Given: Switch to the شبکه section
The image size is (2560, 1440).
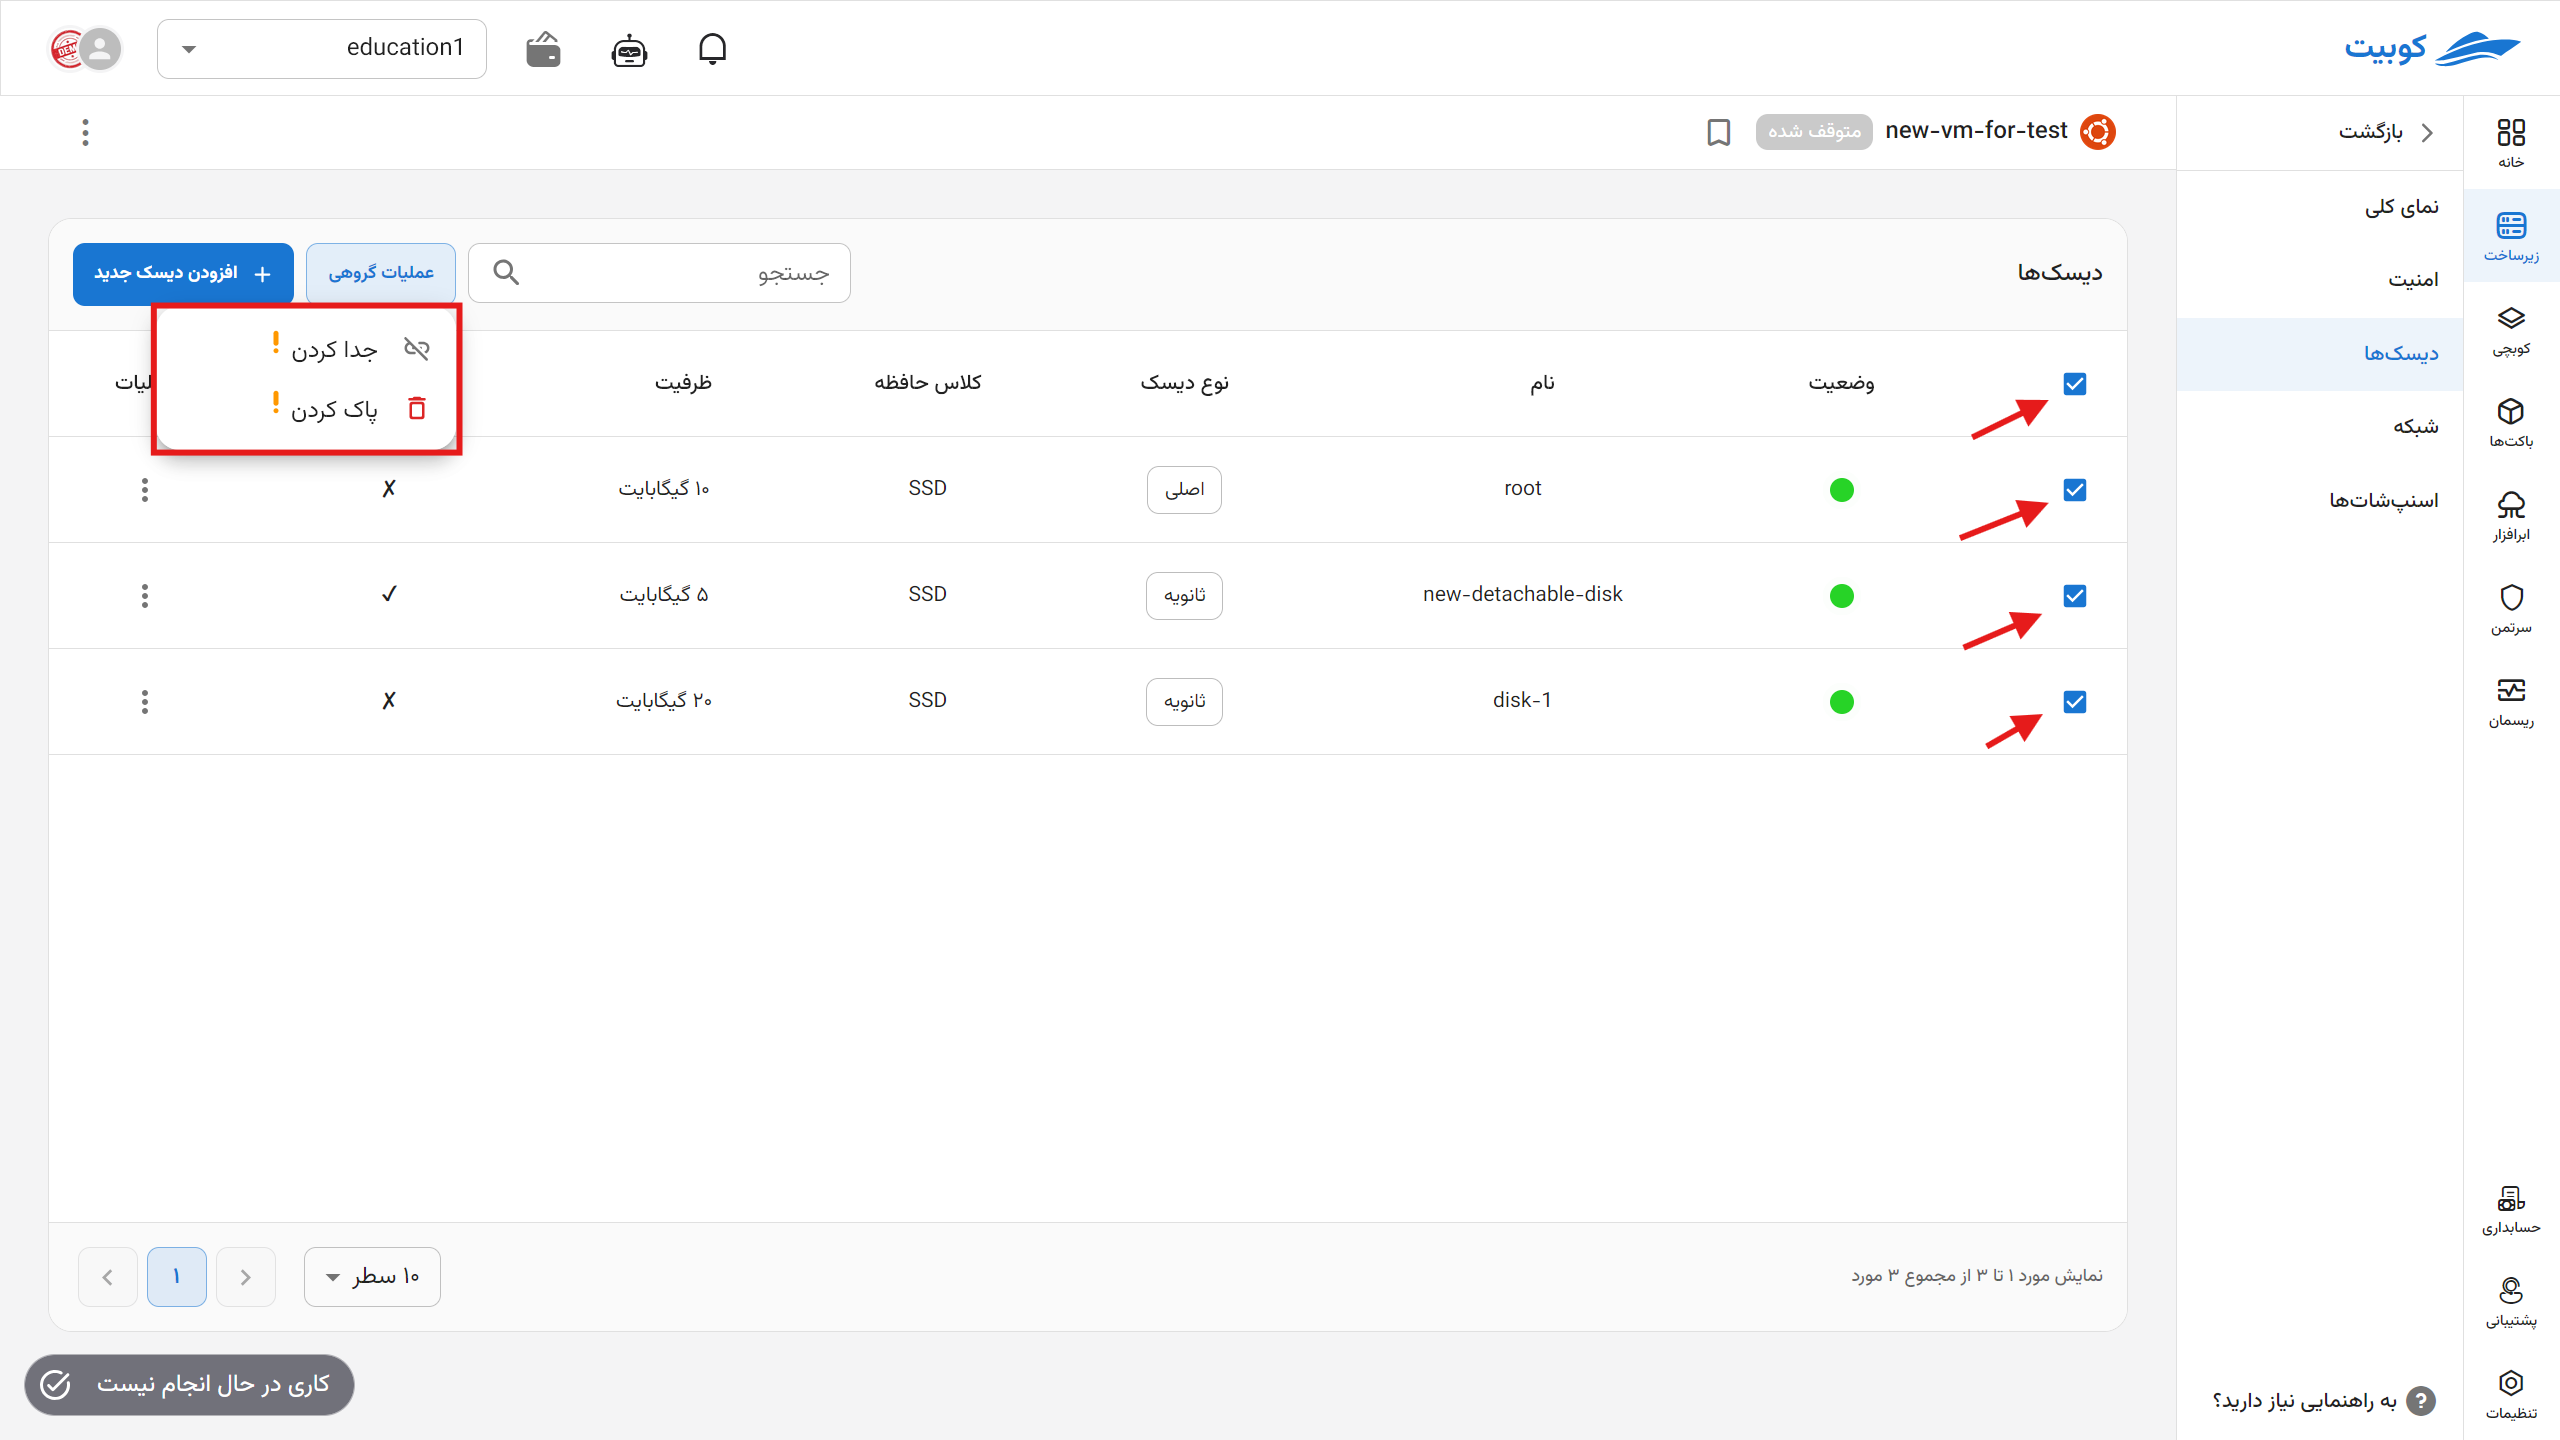Looking at the screenshot, I should (2415, 426).
